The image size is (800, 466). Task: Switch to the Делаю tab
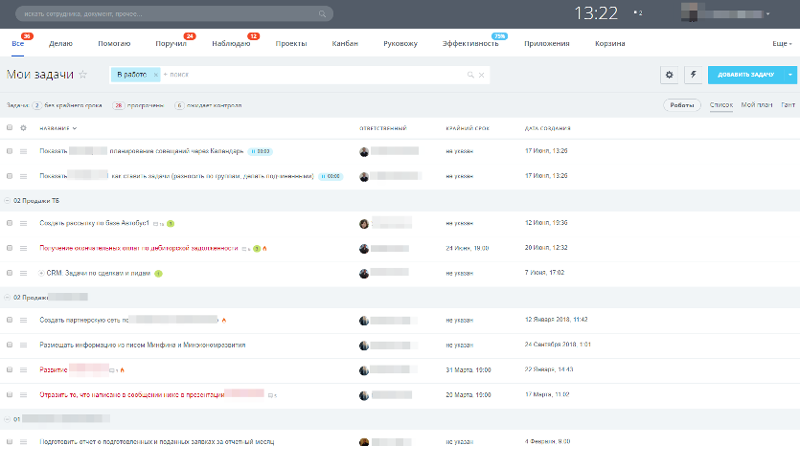click(x=61, y=43)
